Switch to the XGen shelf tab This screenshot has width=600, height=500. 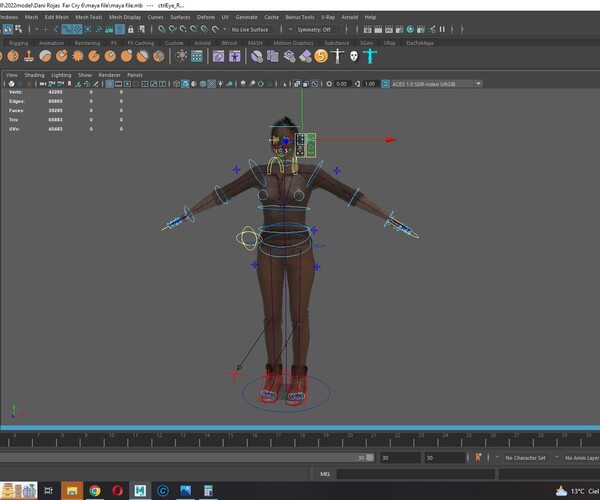pos(366,43)
